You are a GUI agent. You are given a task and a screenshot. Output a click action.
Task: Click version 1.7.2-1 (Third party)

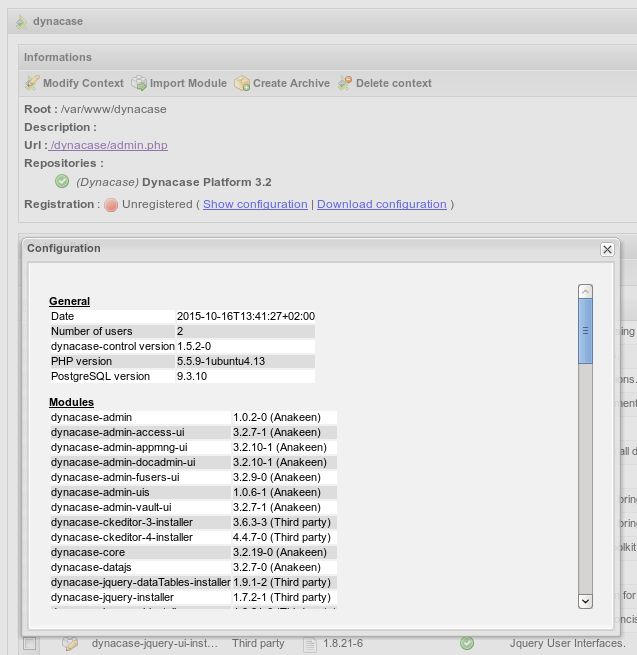(x=282, y=598)
